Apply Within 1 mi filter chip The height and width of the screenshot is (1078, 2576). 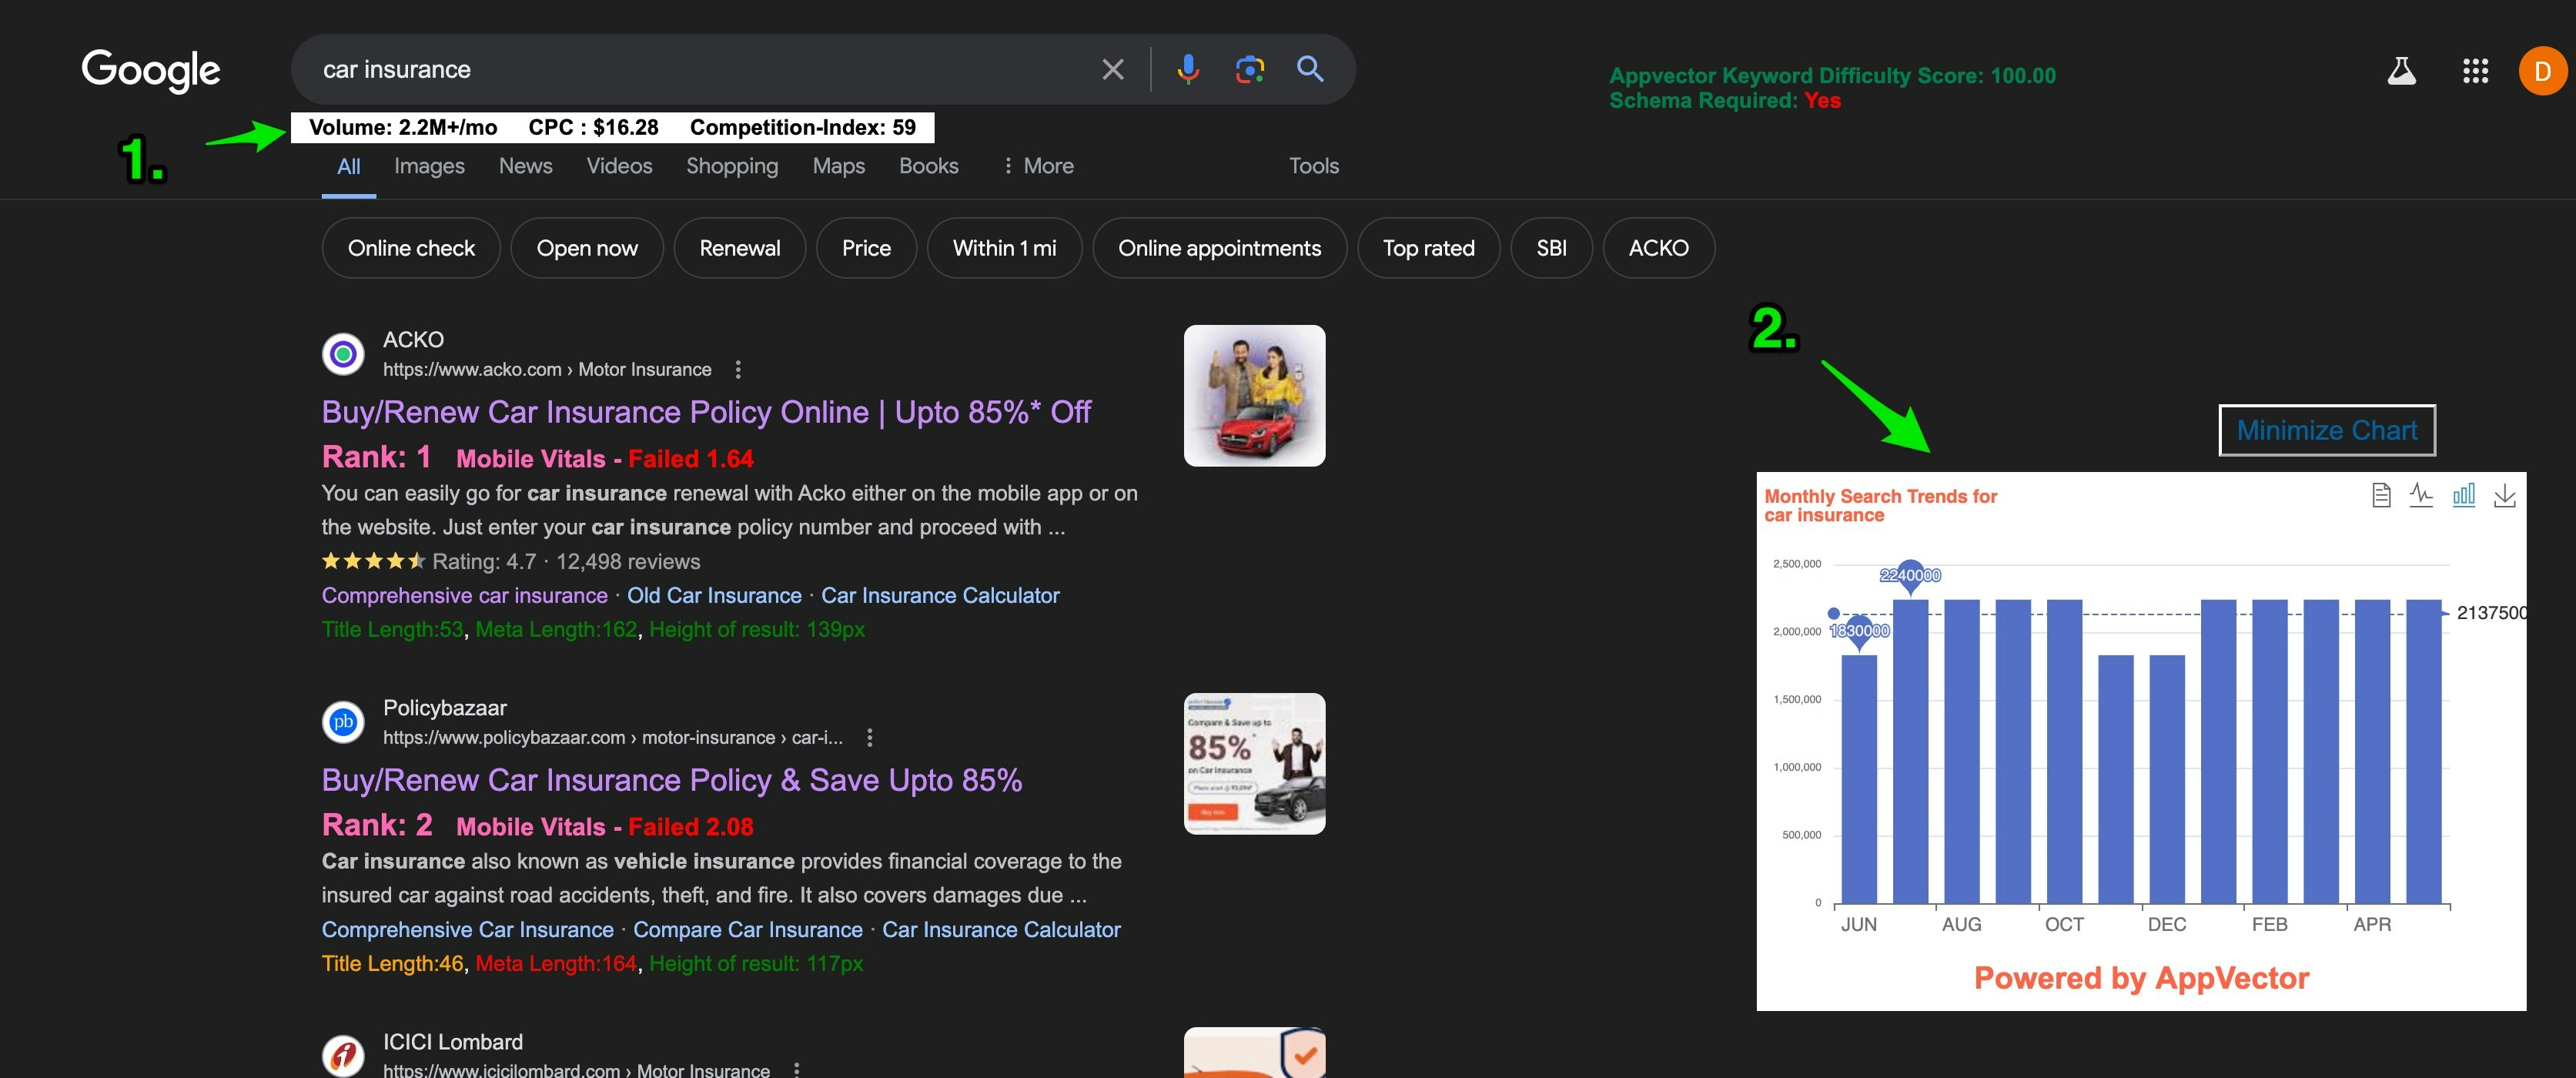1004,248
